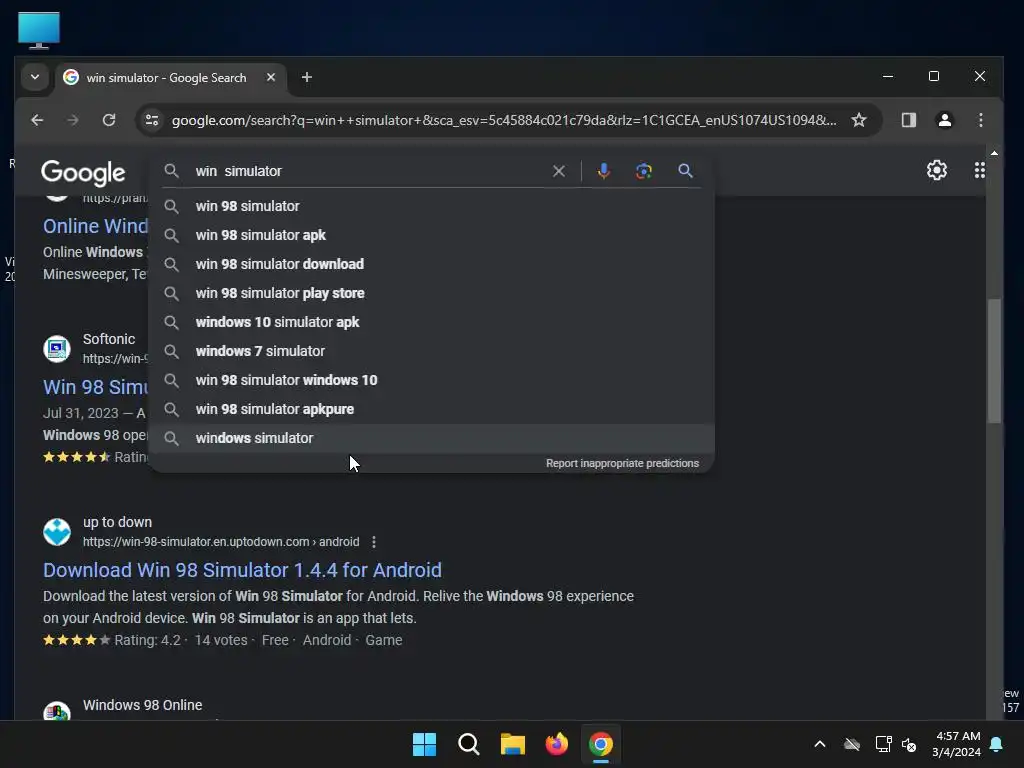Choose suggestion win 98 simulator play store
Image resolution: width=1024 pixels, height=768 pixels.
[432, 293]
